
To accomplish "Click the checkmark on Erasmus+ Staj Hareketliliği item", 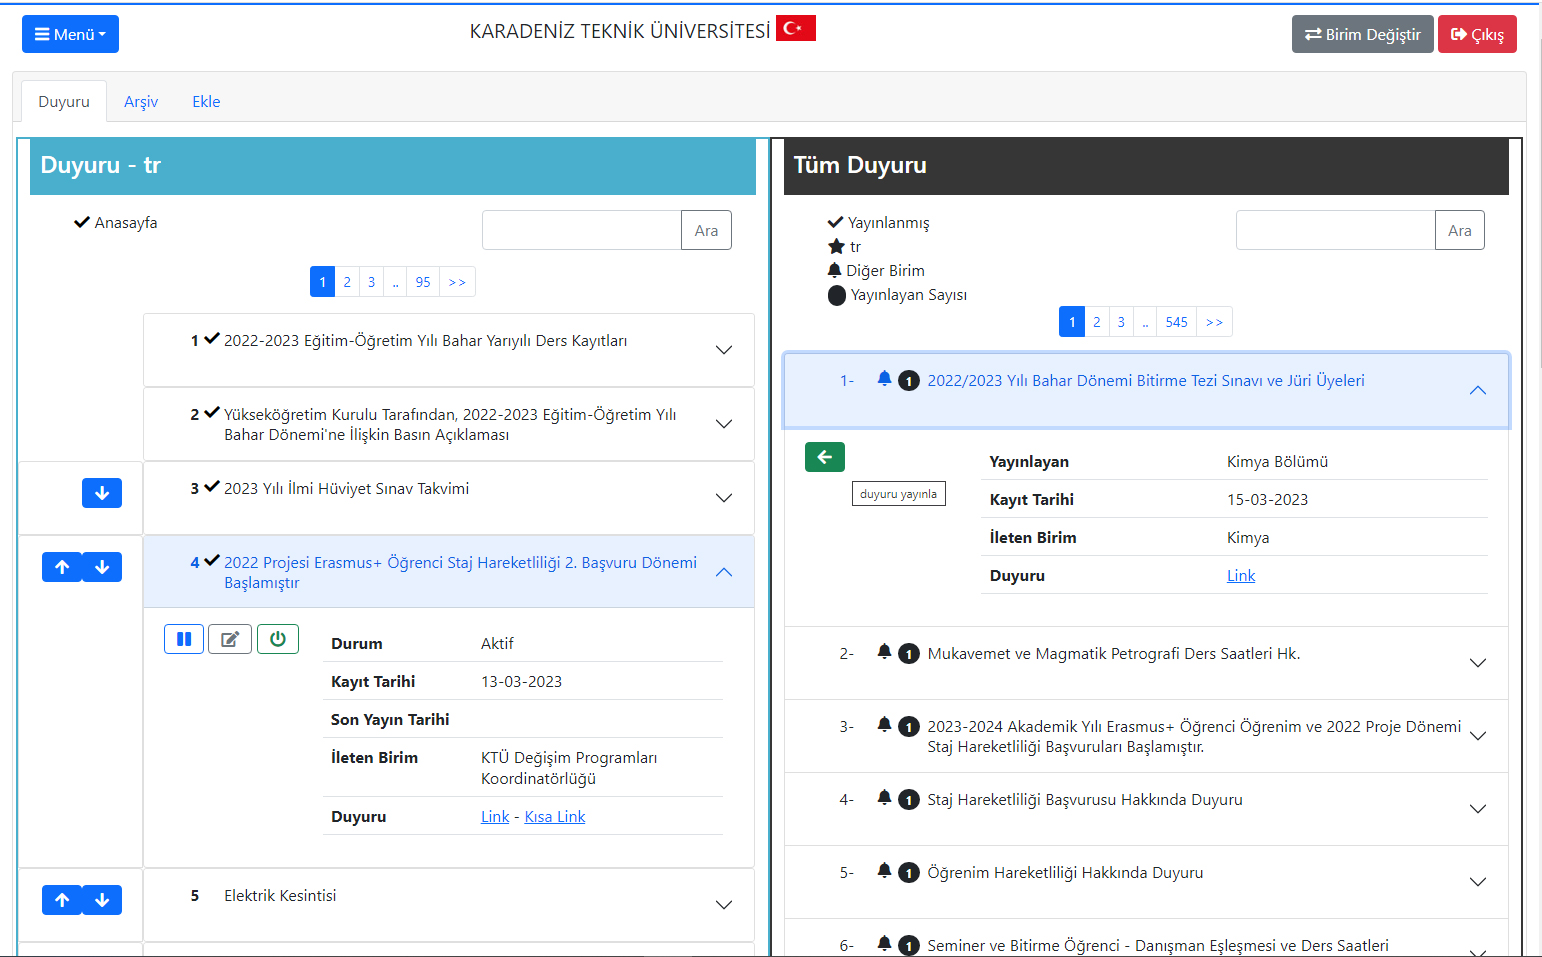I will pos(212,561).
